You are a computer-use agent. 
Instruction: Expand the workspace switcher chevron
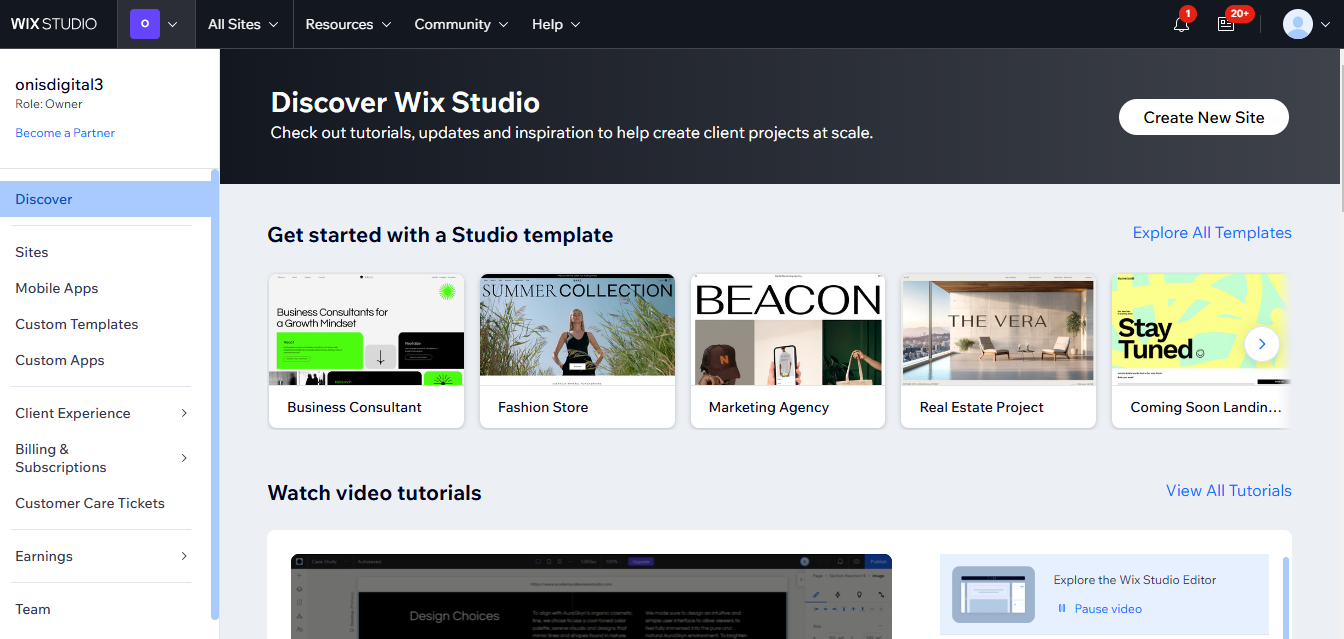tap(173, 24)
